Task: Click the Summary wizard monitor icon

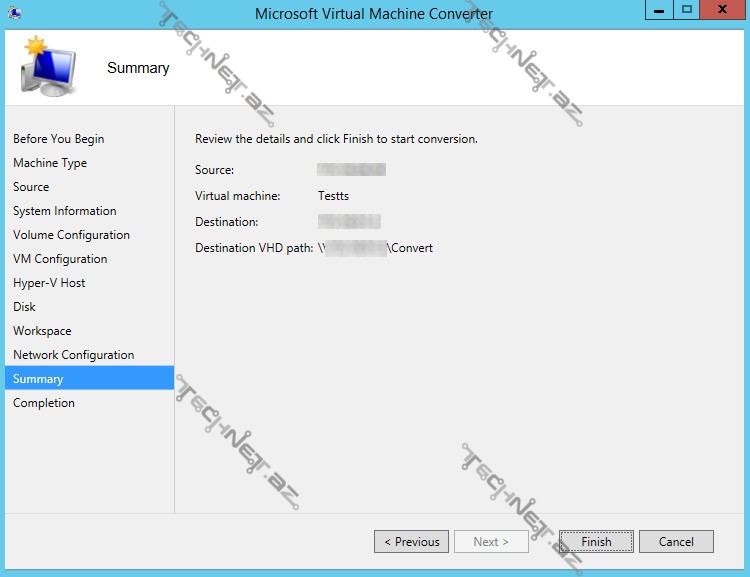Action: pyautogui.click(x=48, y=67)
